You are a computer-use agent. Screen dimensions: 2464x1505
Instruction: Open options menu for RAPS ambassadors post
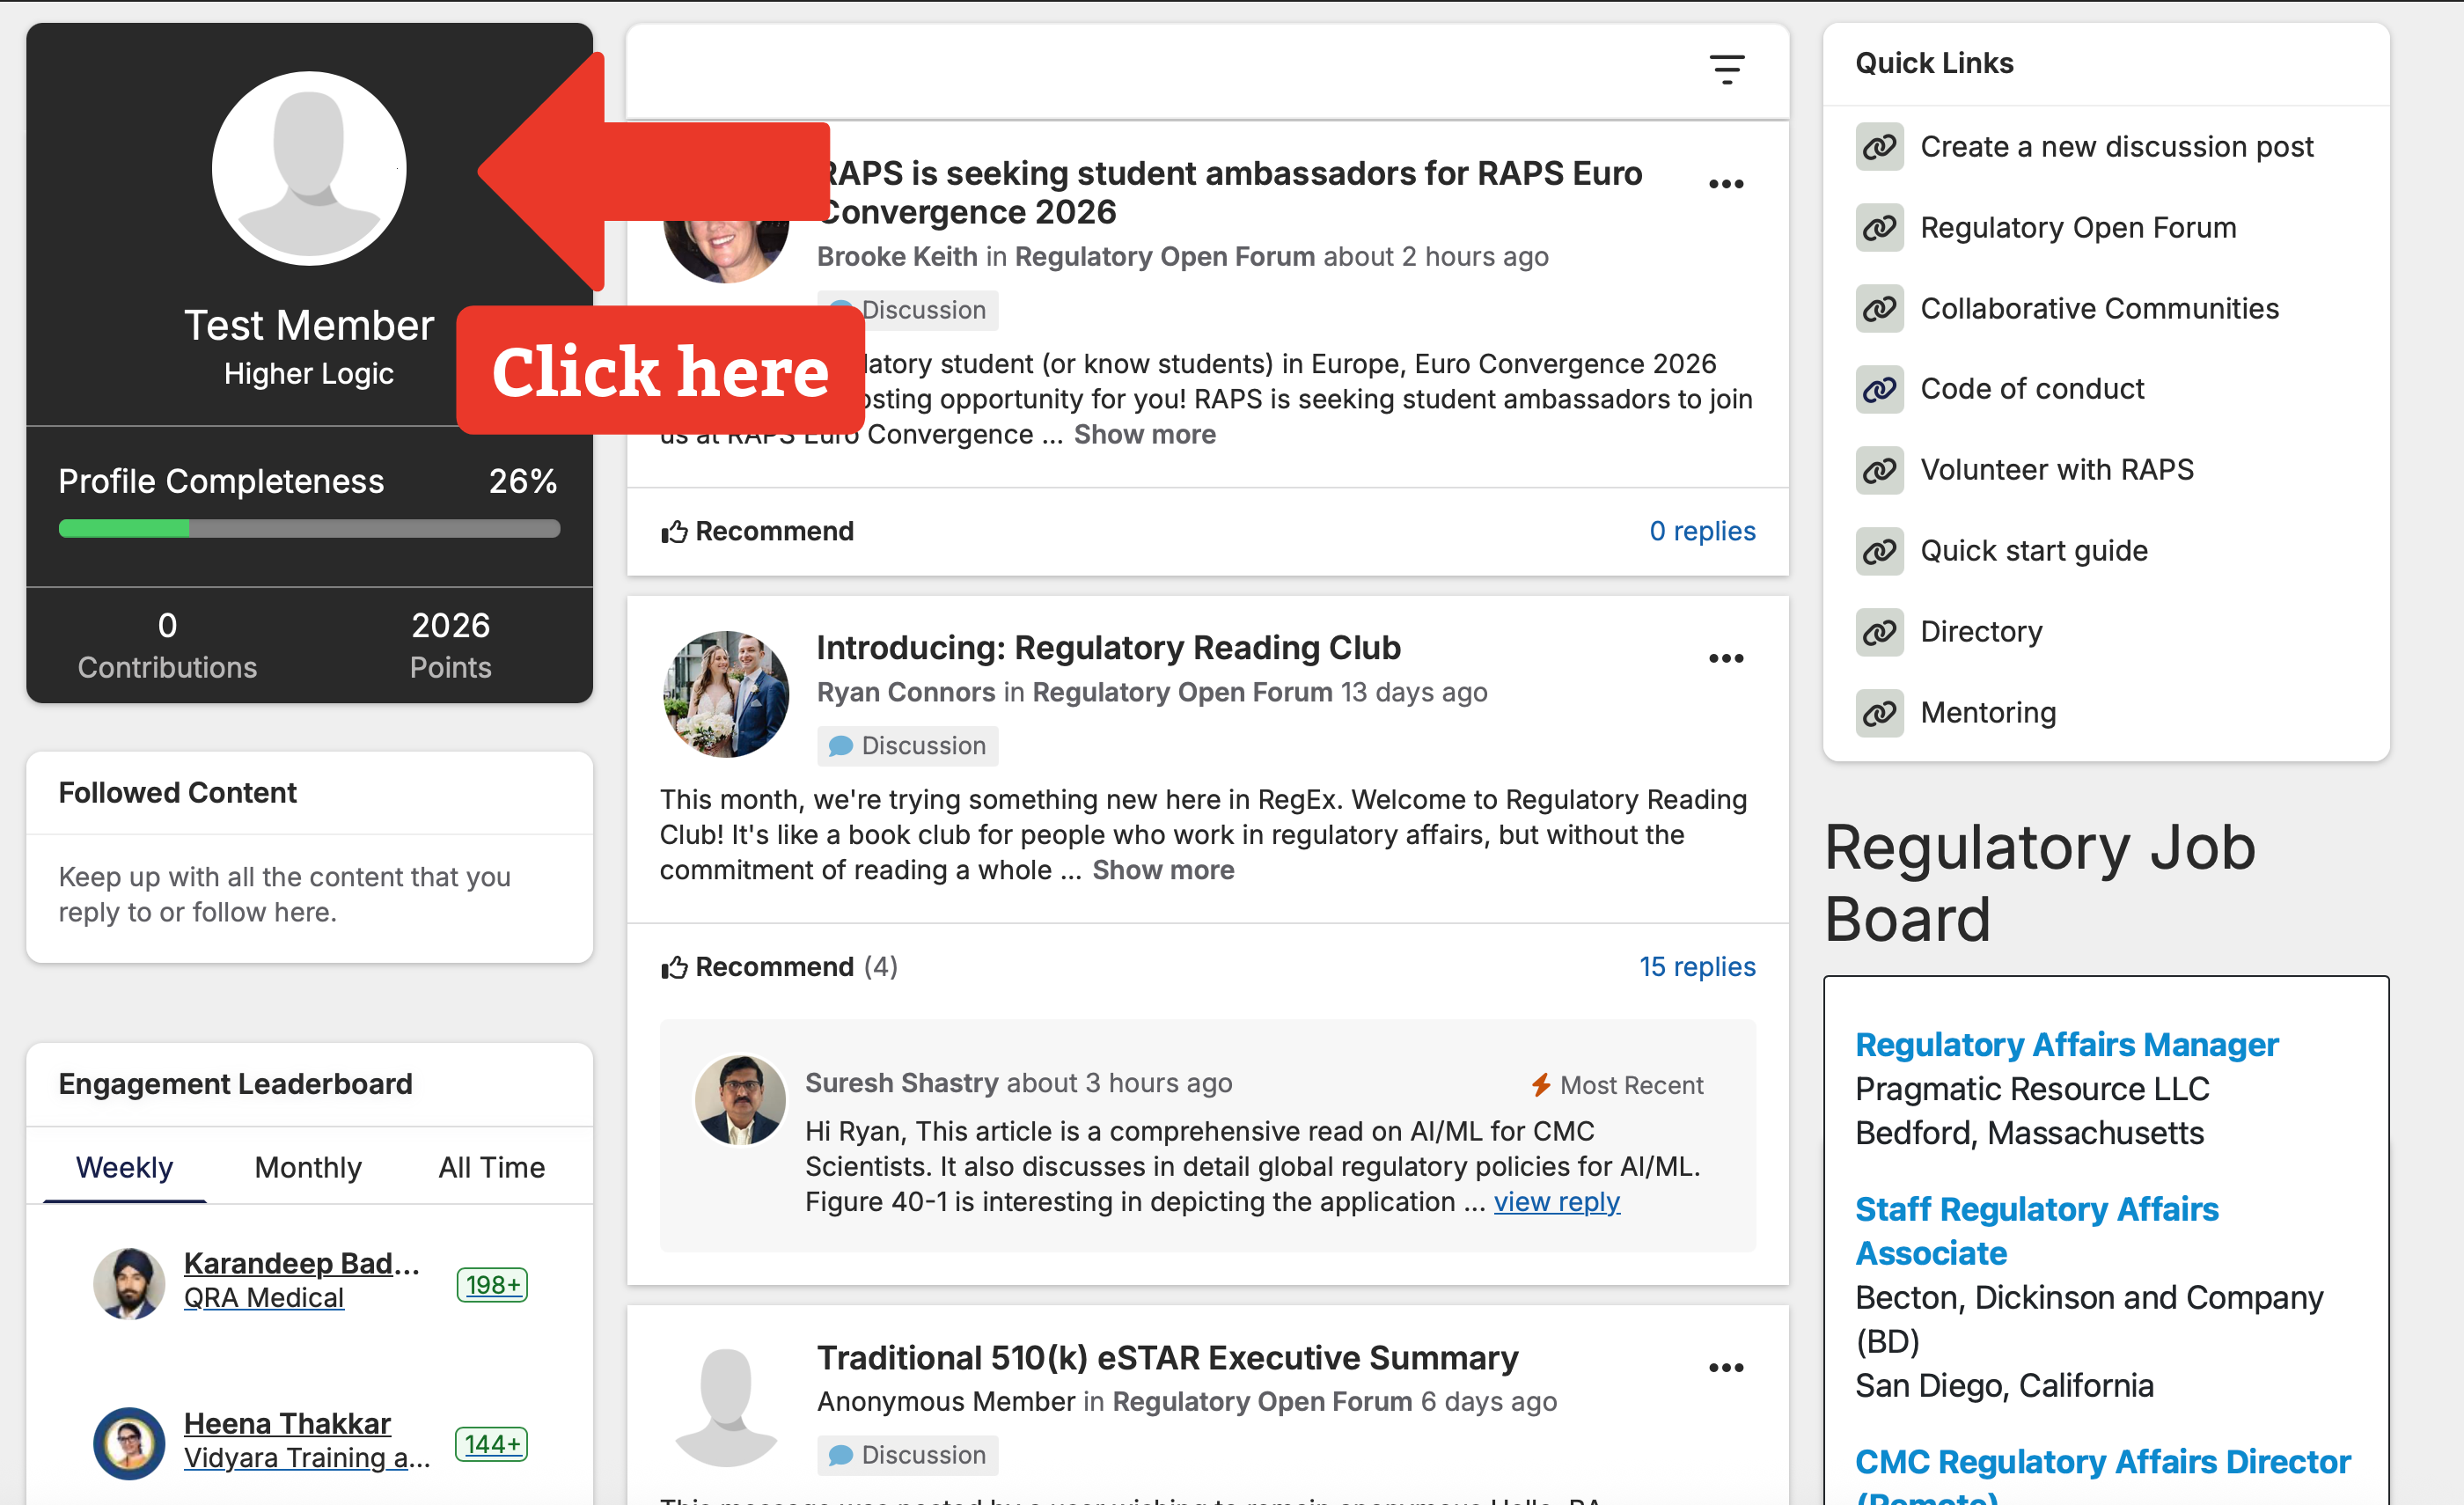tap(1726, 184)
